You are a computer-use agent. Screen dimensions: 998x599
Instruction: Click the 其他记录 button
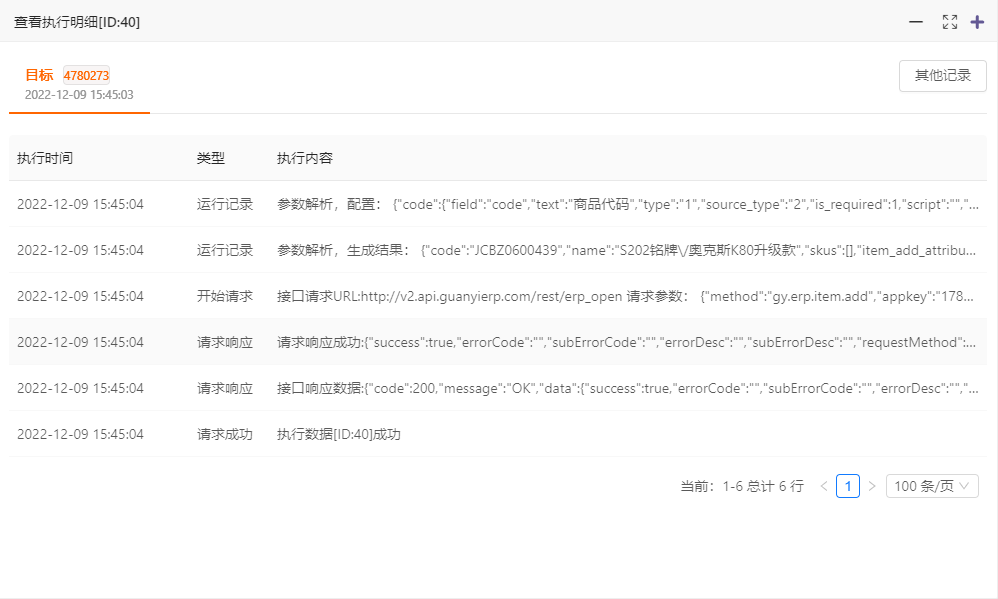[x=942, y=76]
